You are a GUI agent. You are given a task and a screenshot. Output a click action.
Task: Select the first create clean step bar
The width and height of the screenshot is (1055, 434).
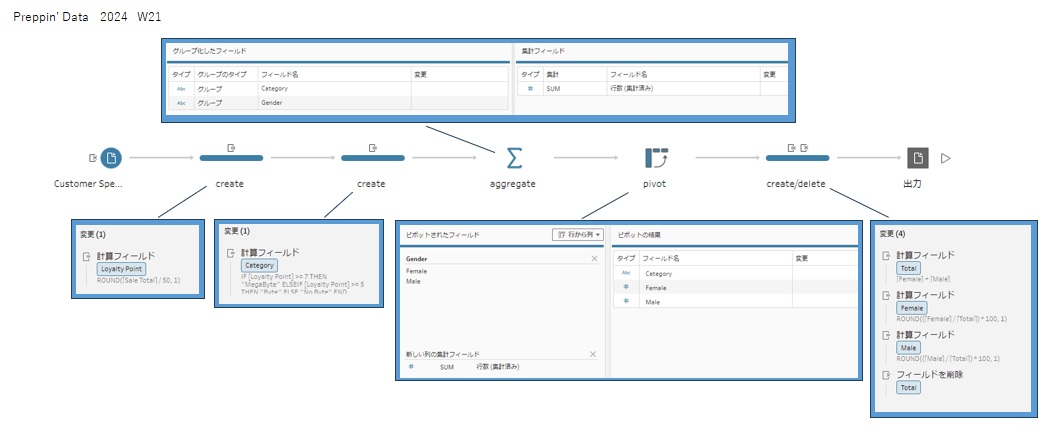tap(231, 158)
